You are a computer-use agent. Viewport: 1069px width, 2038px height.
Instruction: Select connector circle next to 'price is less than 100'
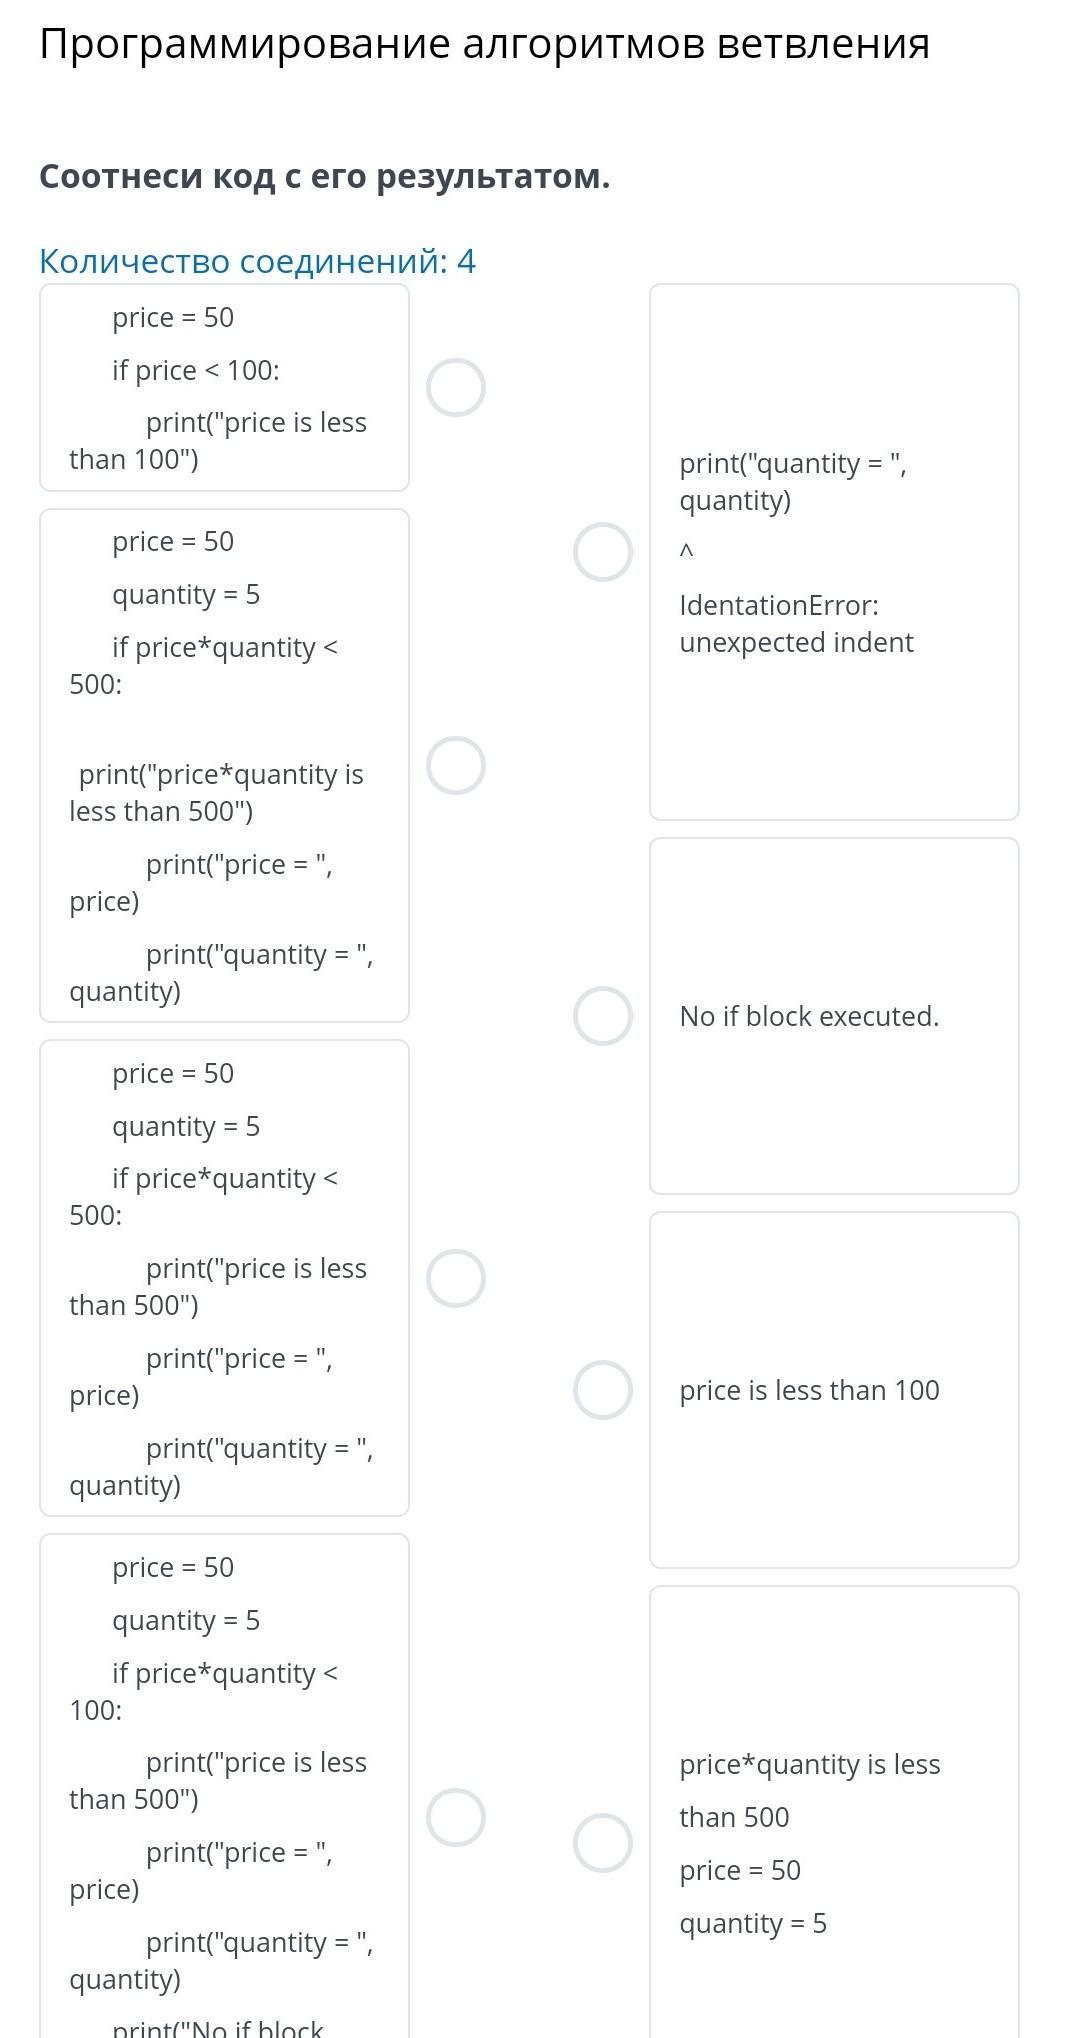pos(603,1390)
